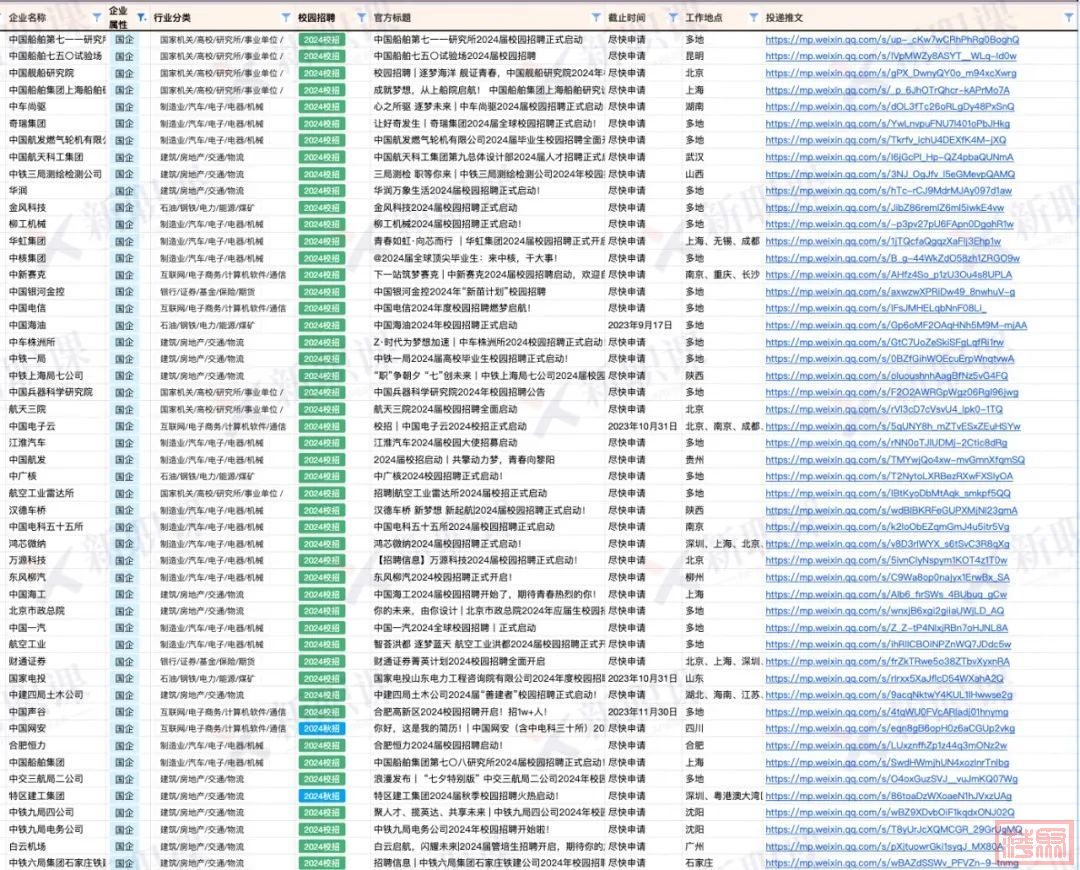Select title cell 东风柳汽2024校园招聘正式开启
The width and height of the screenshot is (1080, 870).
pos(443,577)
